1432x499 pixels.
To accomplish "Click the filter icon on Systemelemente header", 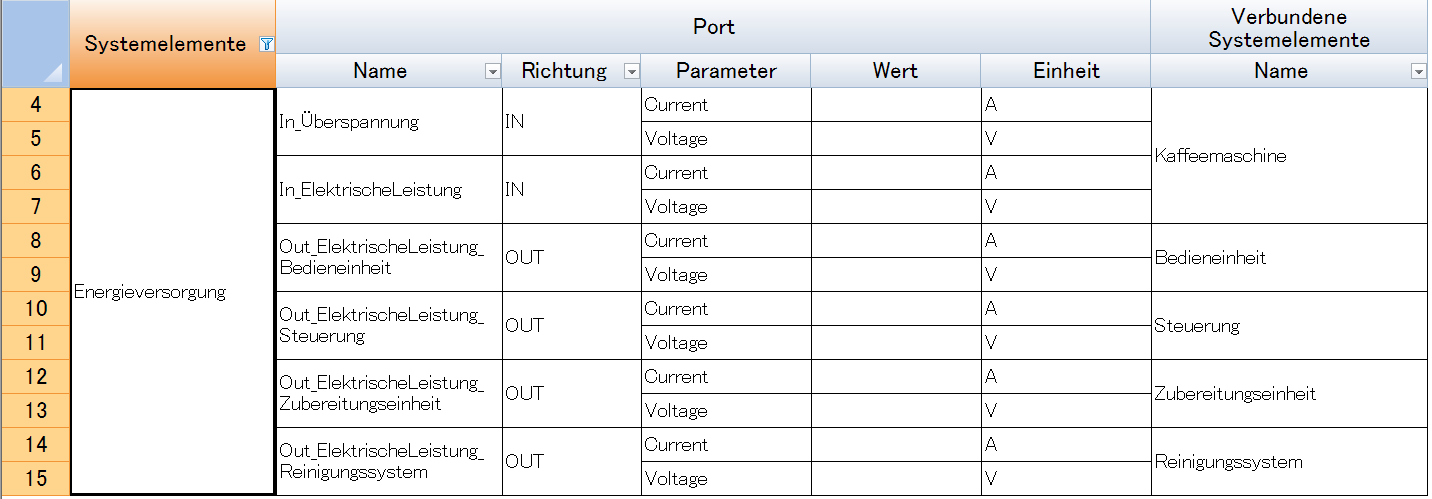I will click(x=267, y=44).
